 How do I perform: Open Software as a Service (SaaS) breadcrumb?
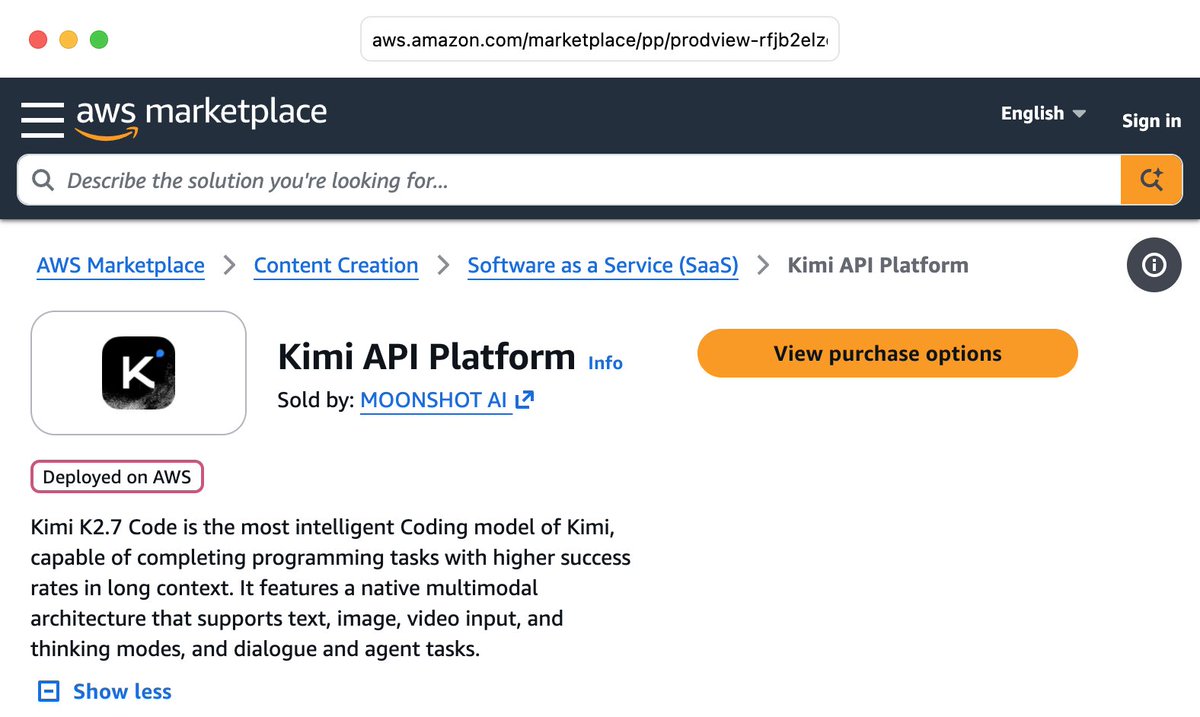[603, 266]
